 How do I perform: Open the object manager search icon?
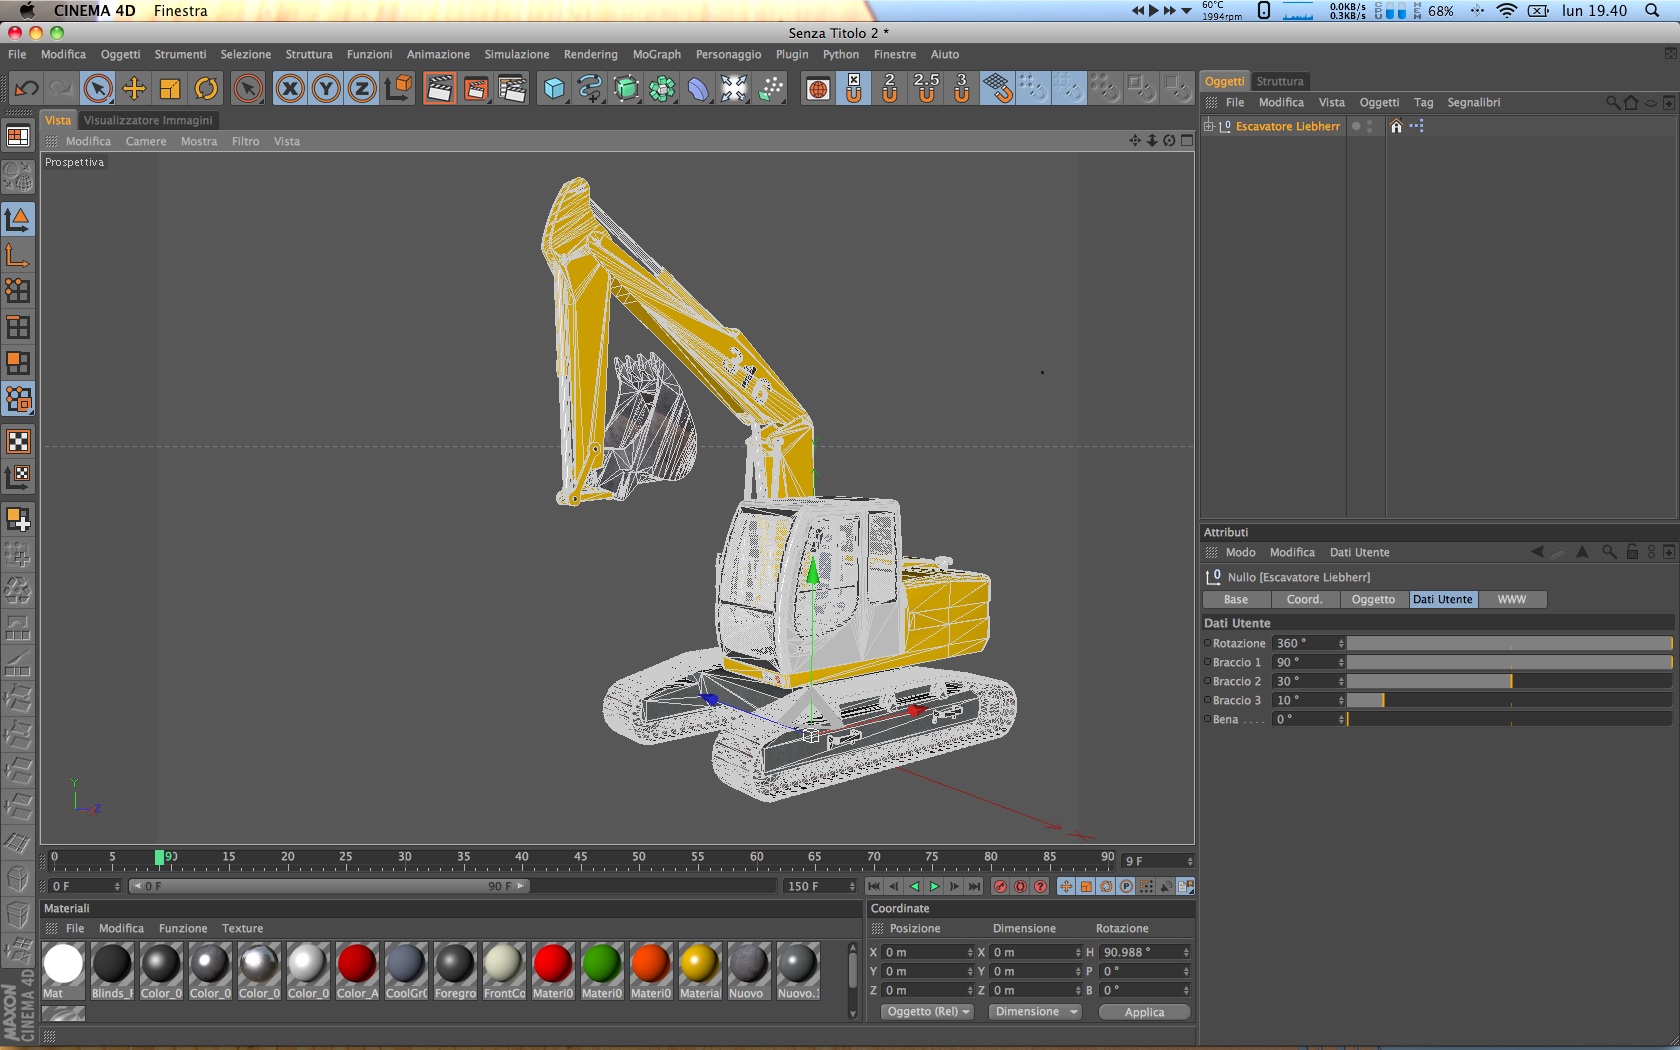(x=1612, y=103)
